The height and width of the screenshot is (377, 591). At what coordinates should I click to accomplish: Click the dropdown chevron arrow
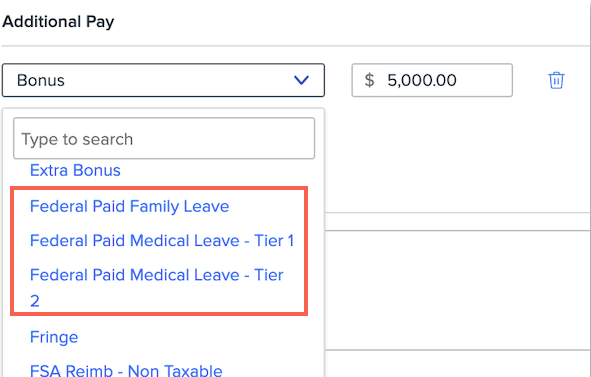pyautogui.click(x=301, y=80)
